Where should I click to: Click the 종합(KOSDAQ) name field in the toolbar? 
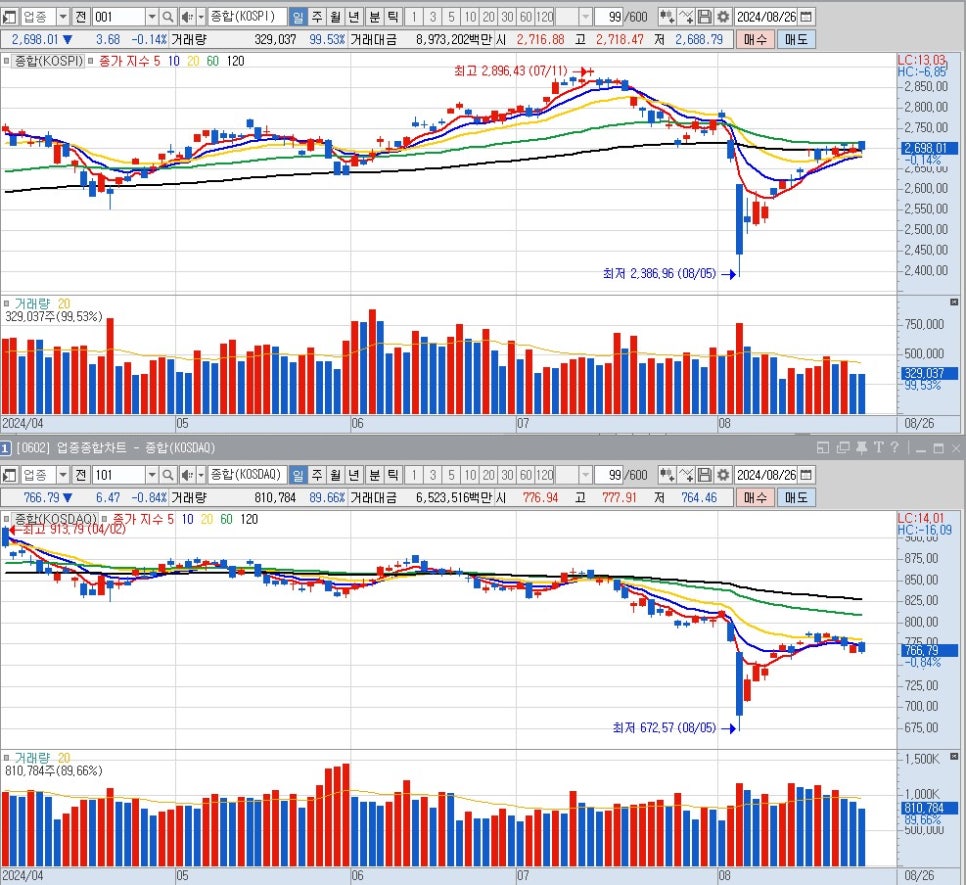click(246, 475)
